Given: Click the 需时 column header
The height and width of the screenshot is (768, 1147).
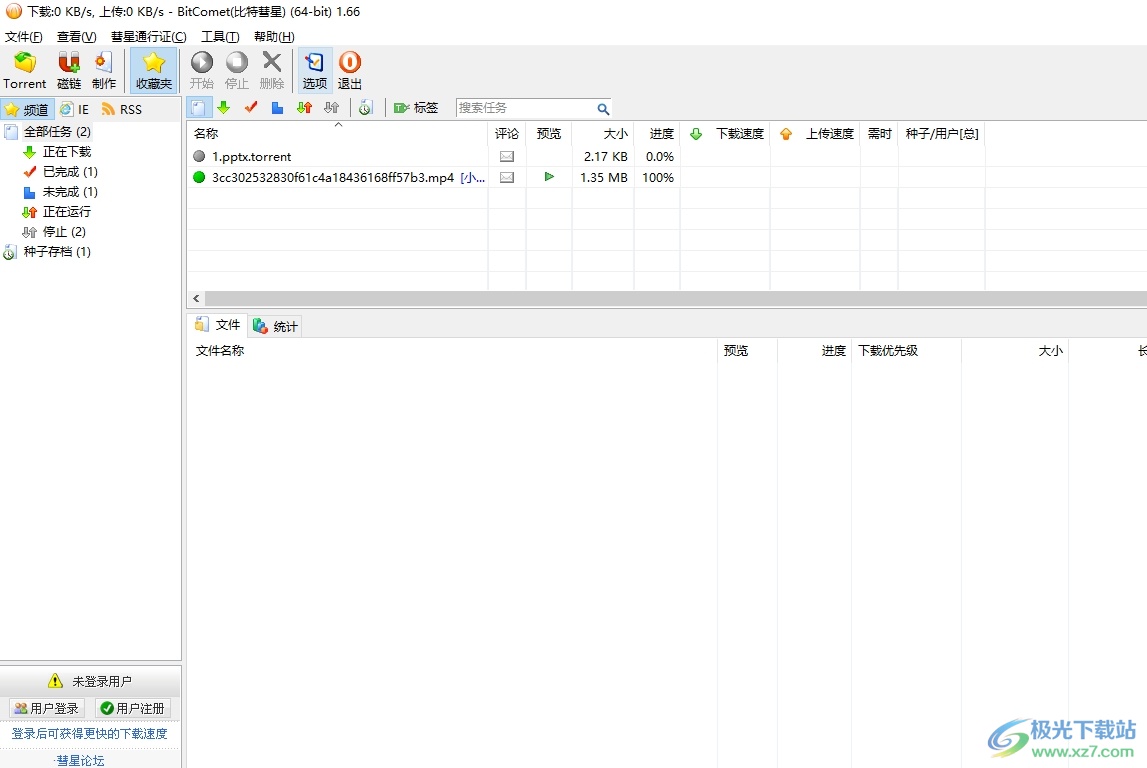Looking at the screenshot, I should tap(879, 134).
